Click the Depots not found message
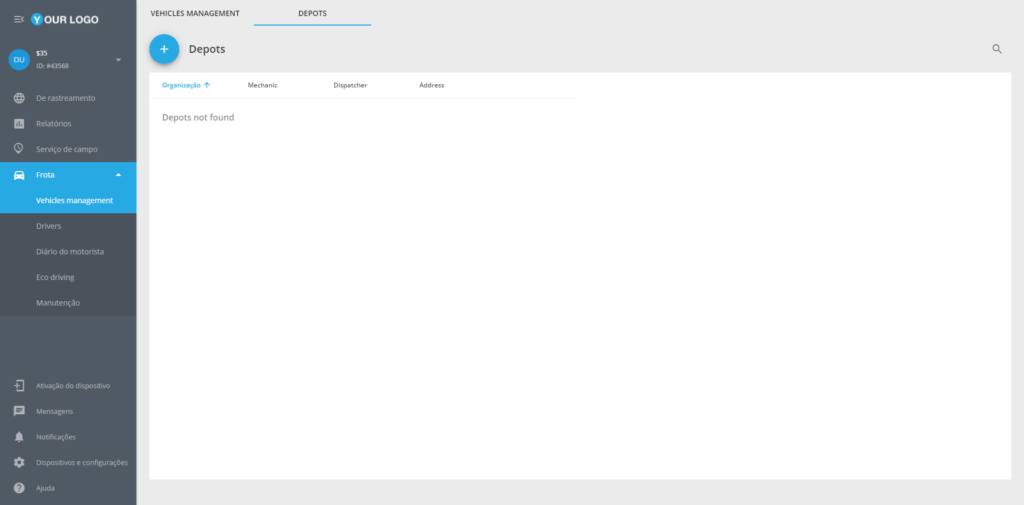Viewport: 1024px width, 505px height. (198, 118)
